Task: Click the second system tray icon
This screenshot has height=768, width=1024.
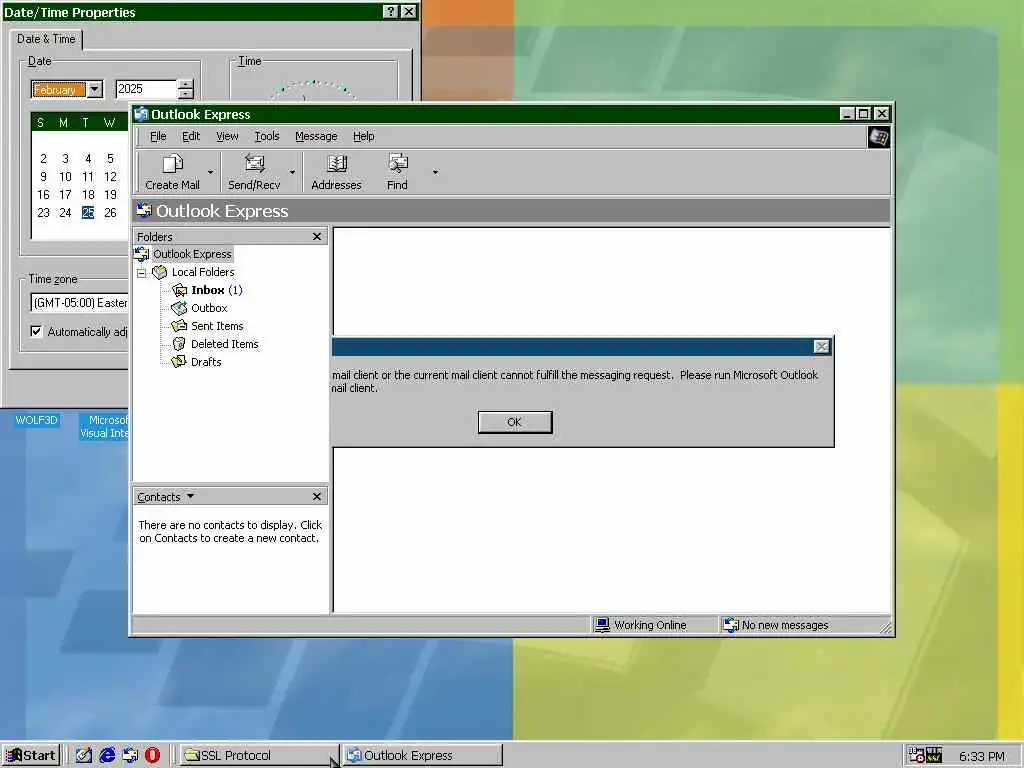Action: 934,756
